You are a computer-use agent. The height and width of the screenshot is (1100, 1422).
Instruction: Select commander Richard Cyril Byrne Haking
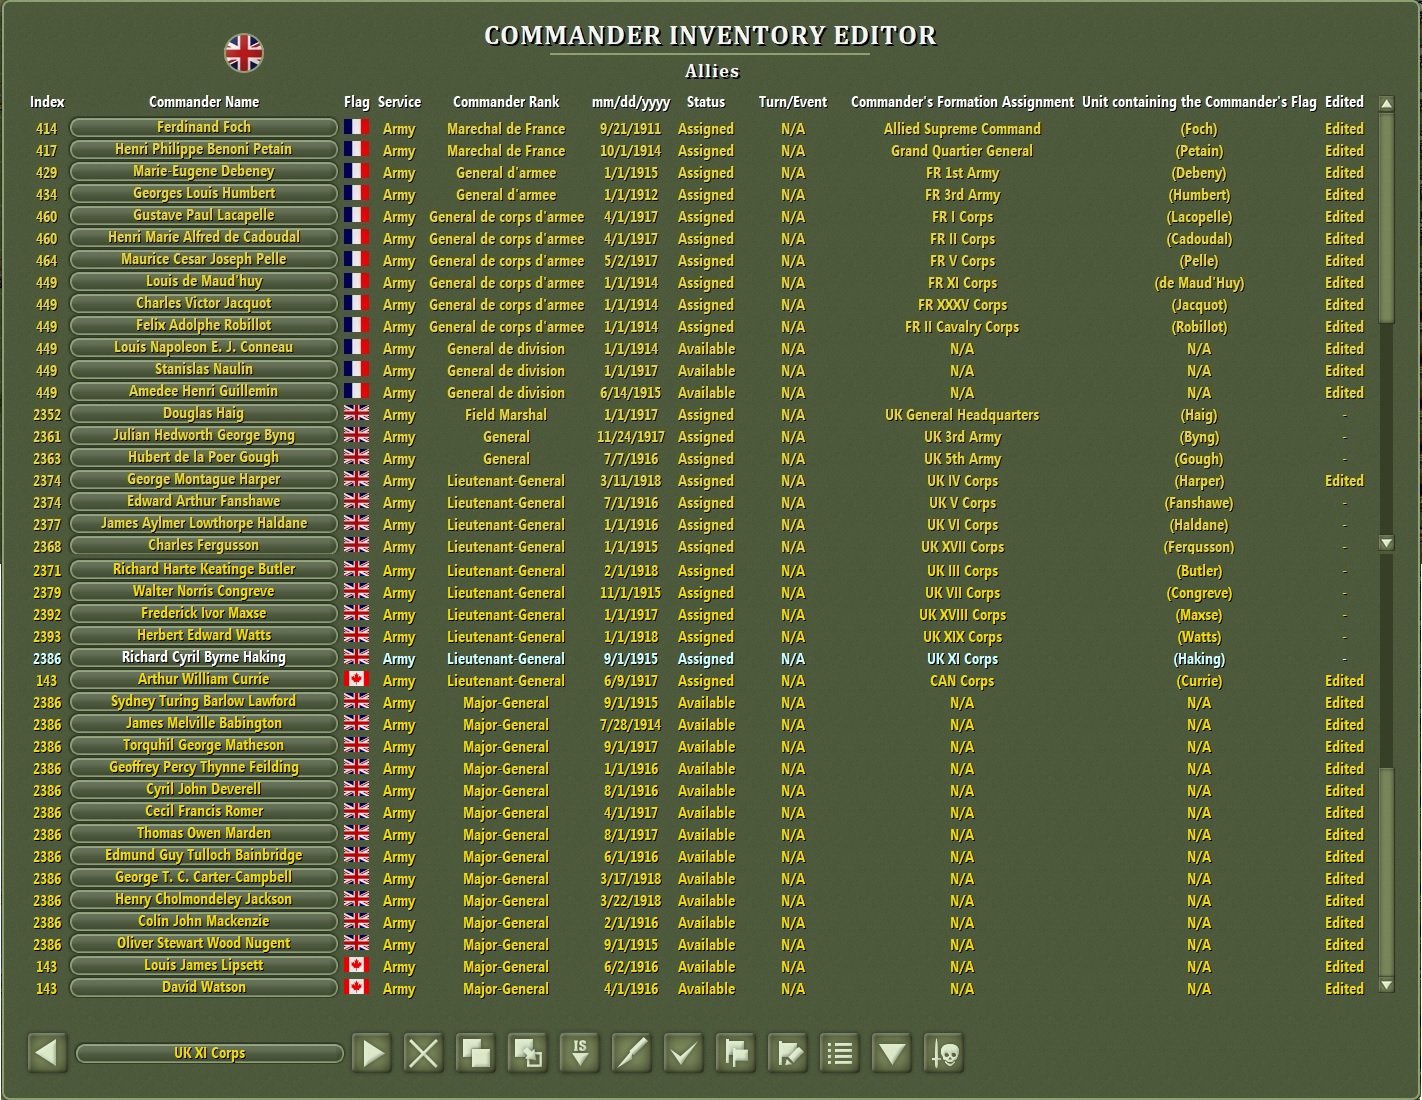[x=204, y=657]
